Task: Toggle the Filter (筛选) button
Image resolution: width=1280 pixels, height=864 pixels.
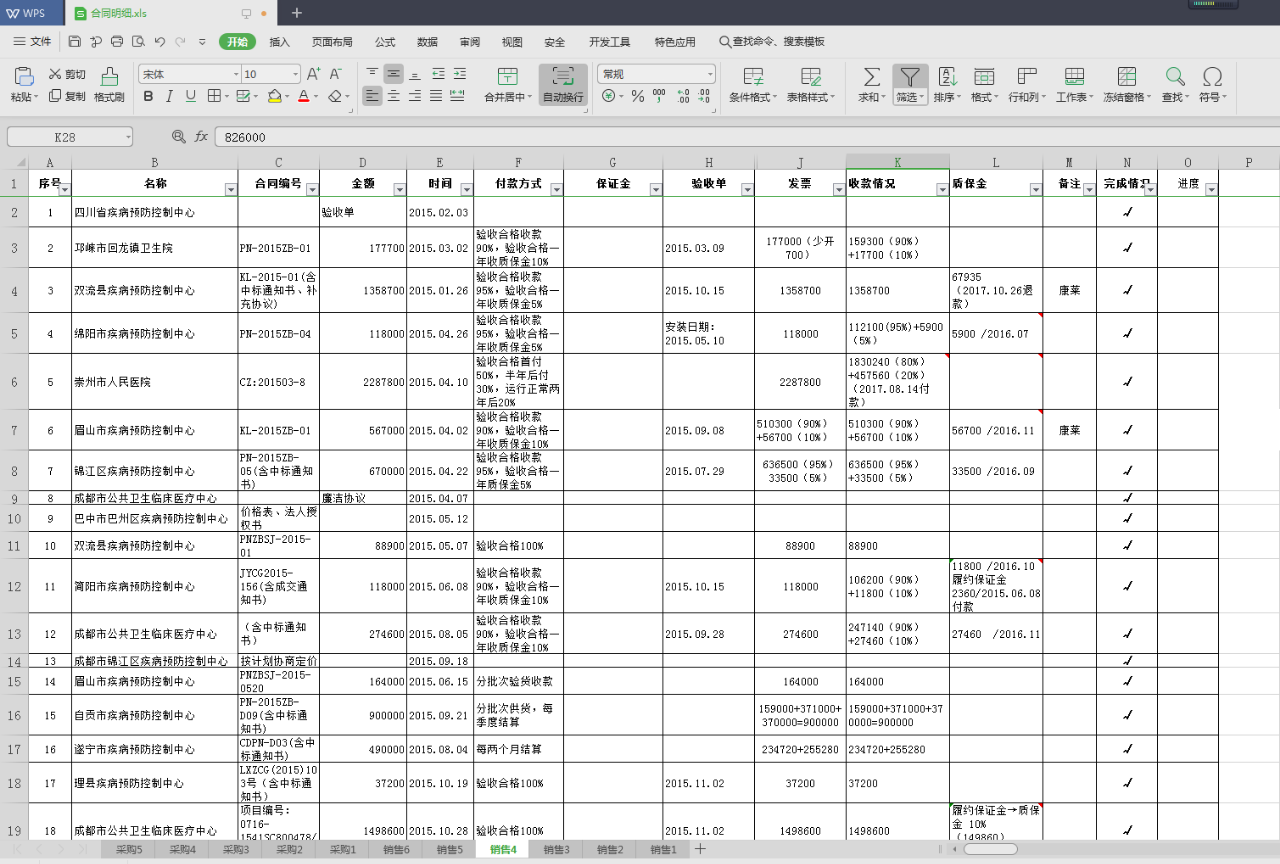Action: click(909, 77)
